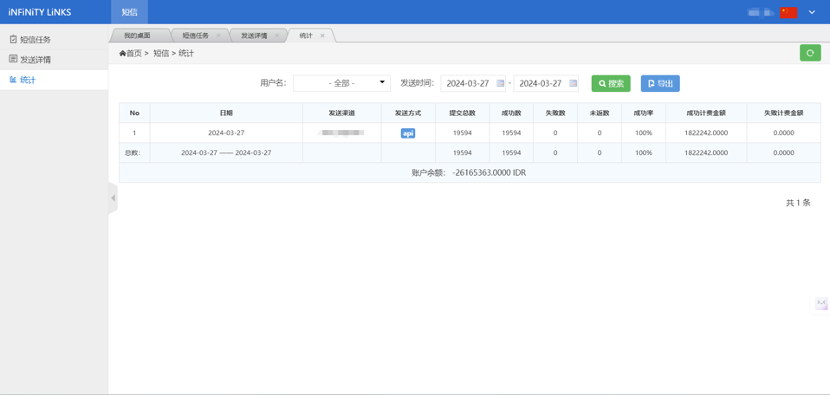Click the 发送详情 sidebar icon
The height and width of the screenshot is (396, 830).
click(x=13, y=59)
